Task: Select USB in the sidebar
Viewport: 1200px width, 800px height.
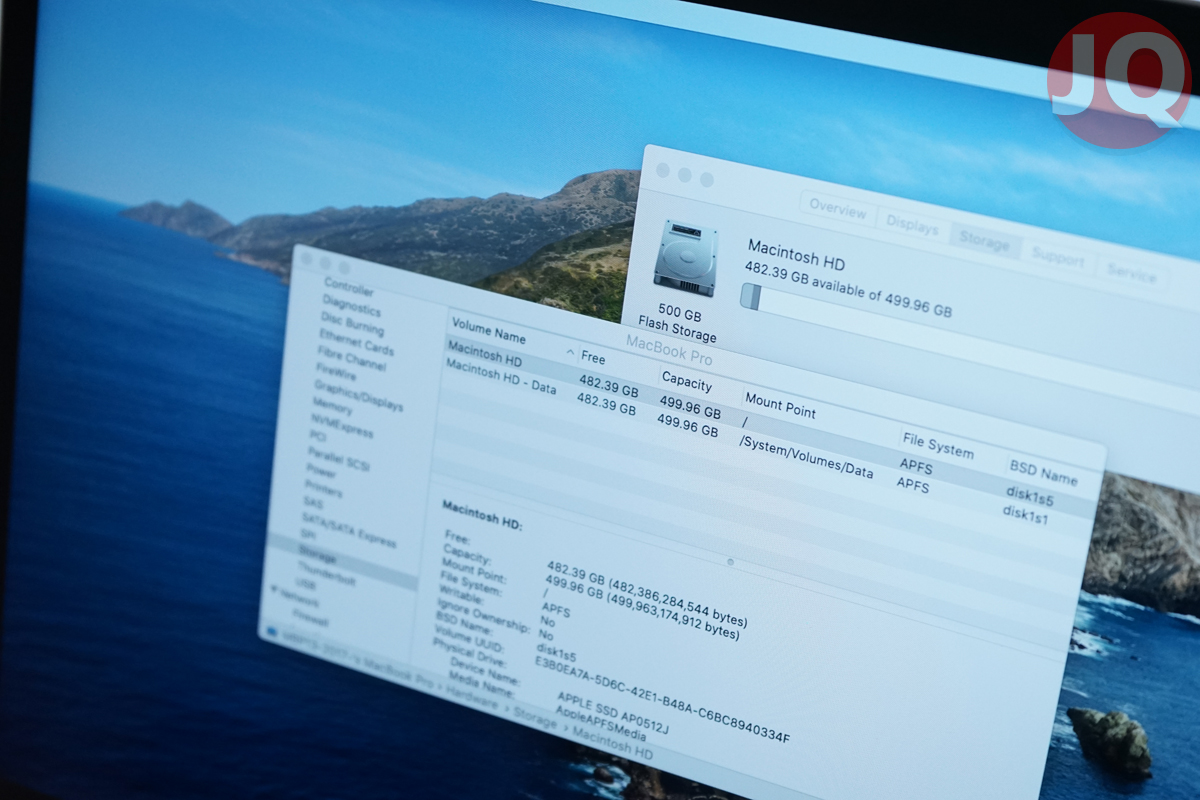Action: pyautogui.click(x=305, y=583)
